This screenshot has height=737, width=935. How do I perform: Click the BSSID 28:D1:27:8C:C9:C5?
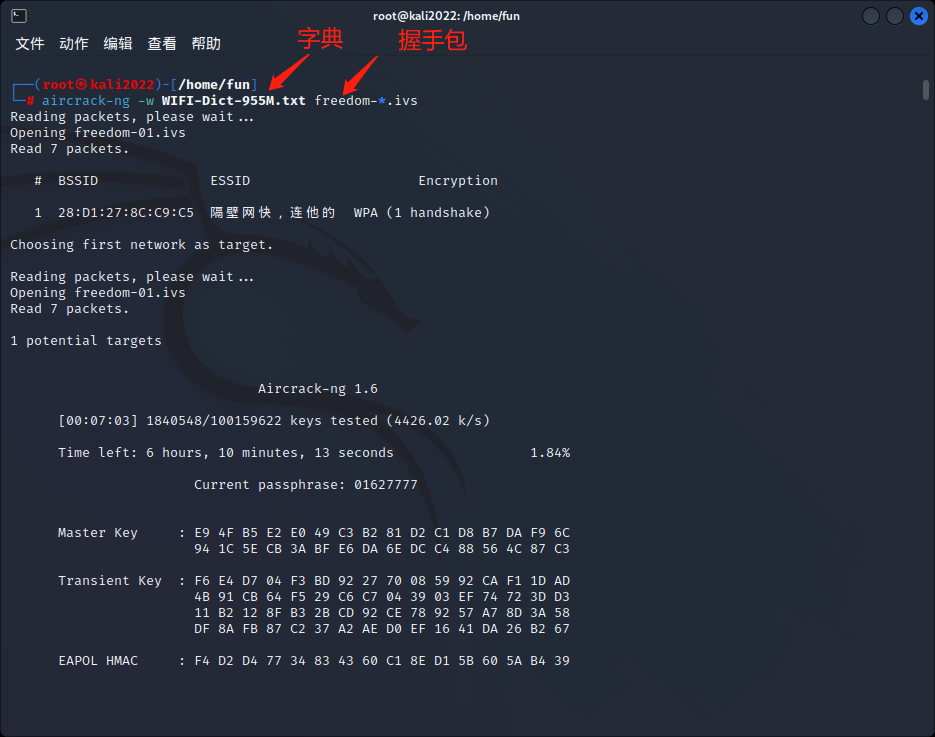point(126,213)
